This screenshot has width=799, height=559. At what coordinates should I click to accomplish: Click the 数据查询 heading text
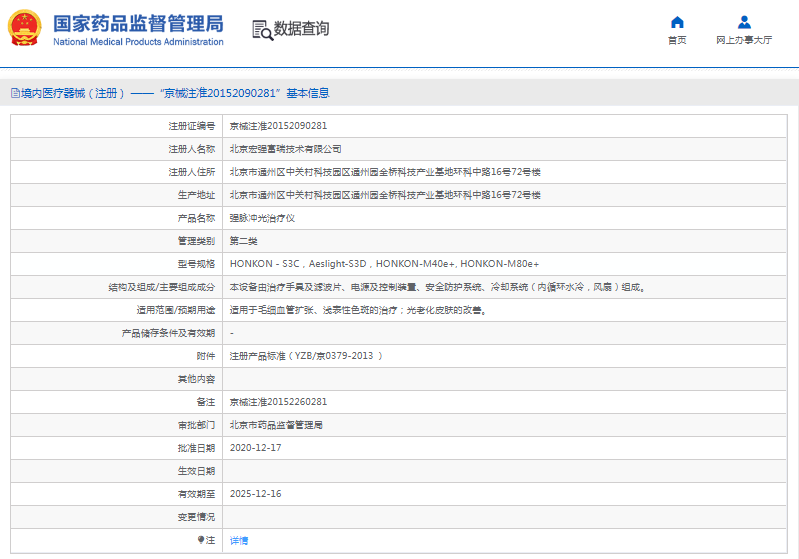pyautogui.click(x=301, y=29)
